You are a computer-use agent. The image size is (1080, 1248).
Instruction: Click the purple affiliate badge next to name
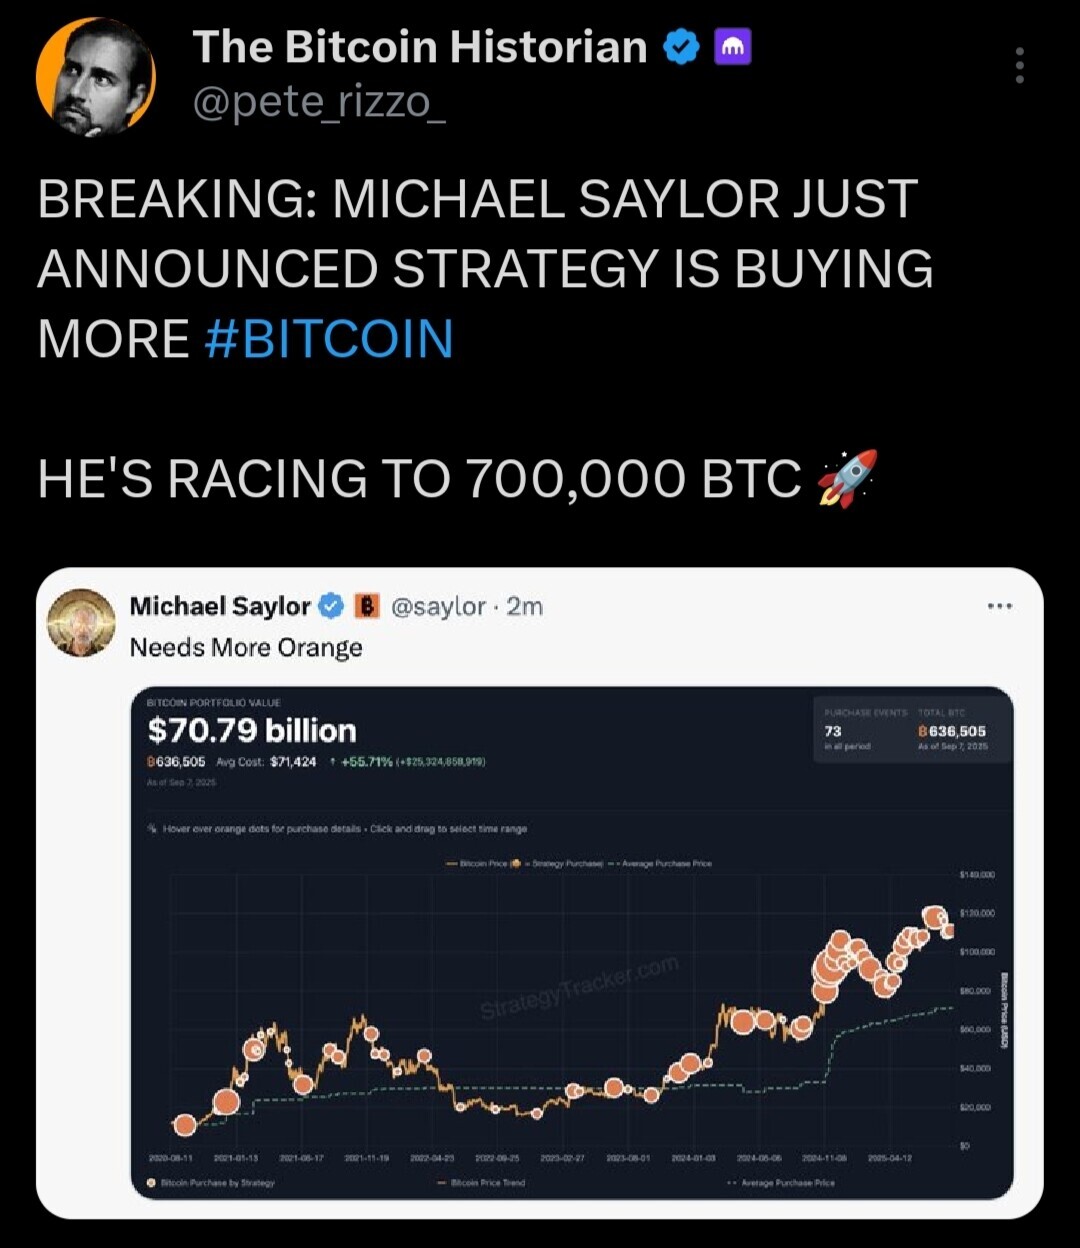click(x=733, y=47)
